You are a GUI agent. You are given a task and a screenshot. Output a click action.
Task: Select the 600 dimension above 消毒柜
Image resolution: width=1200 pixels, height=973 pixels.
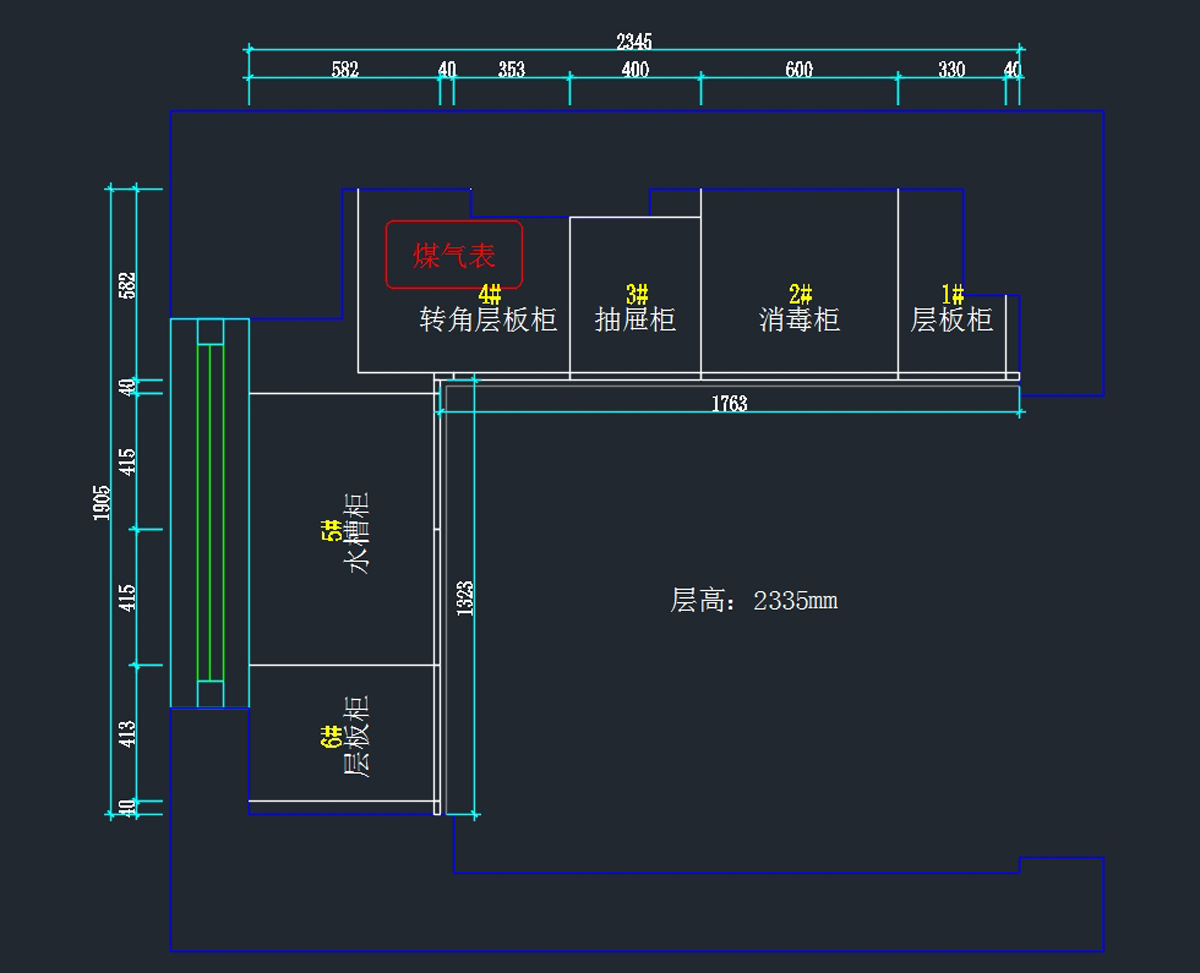799,70
